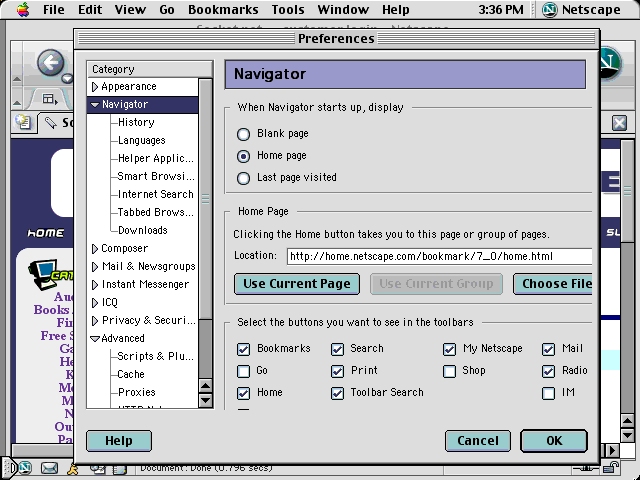Toggle the Radio checkbox
Image resolution: width=640 pixels, height=480 pixels.
point(549,371)
